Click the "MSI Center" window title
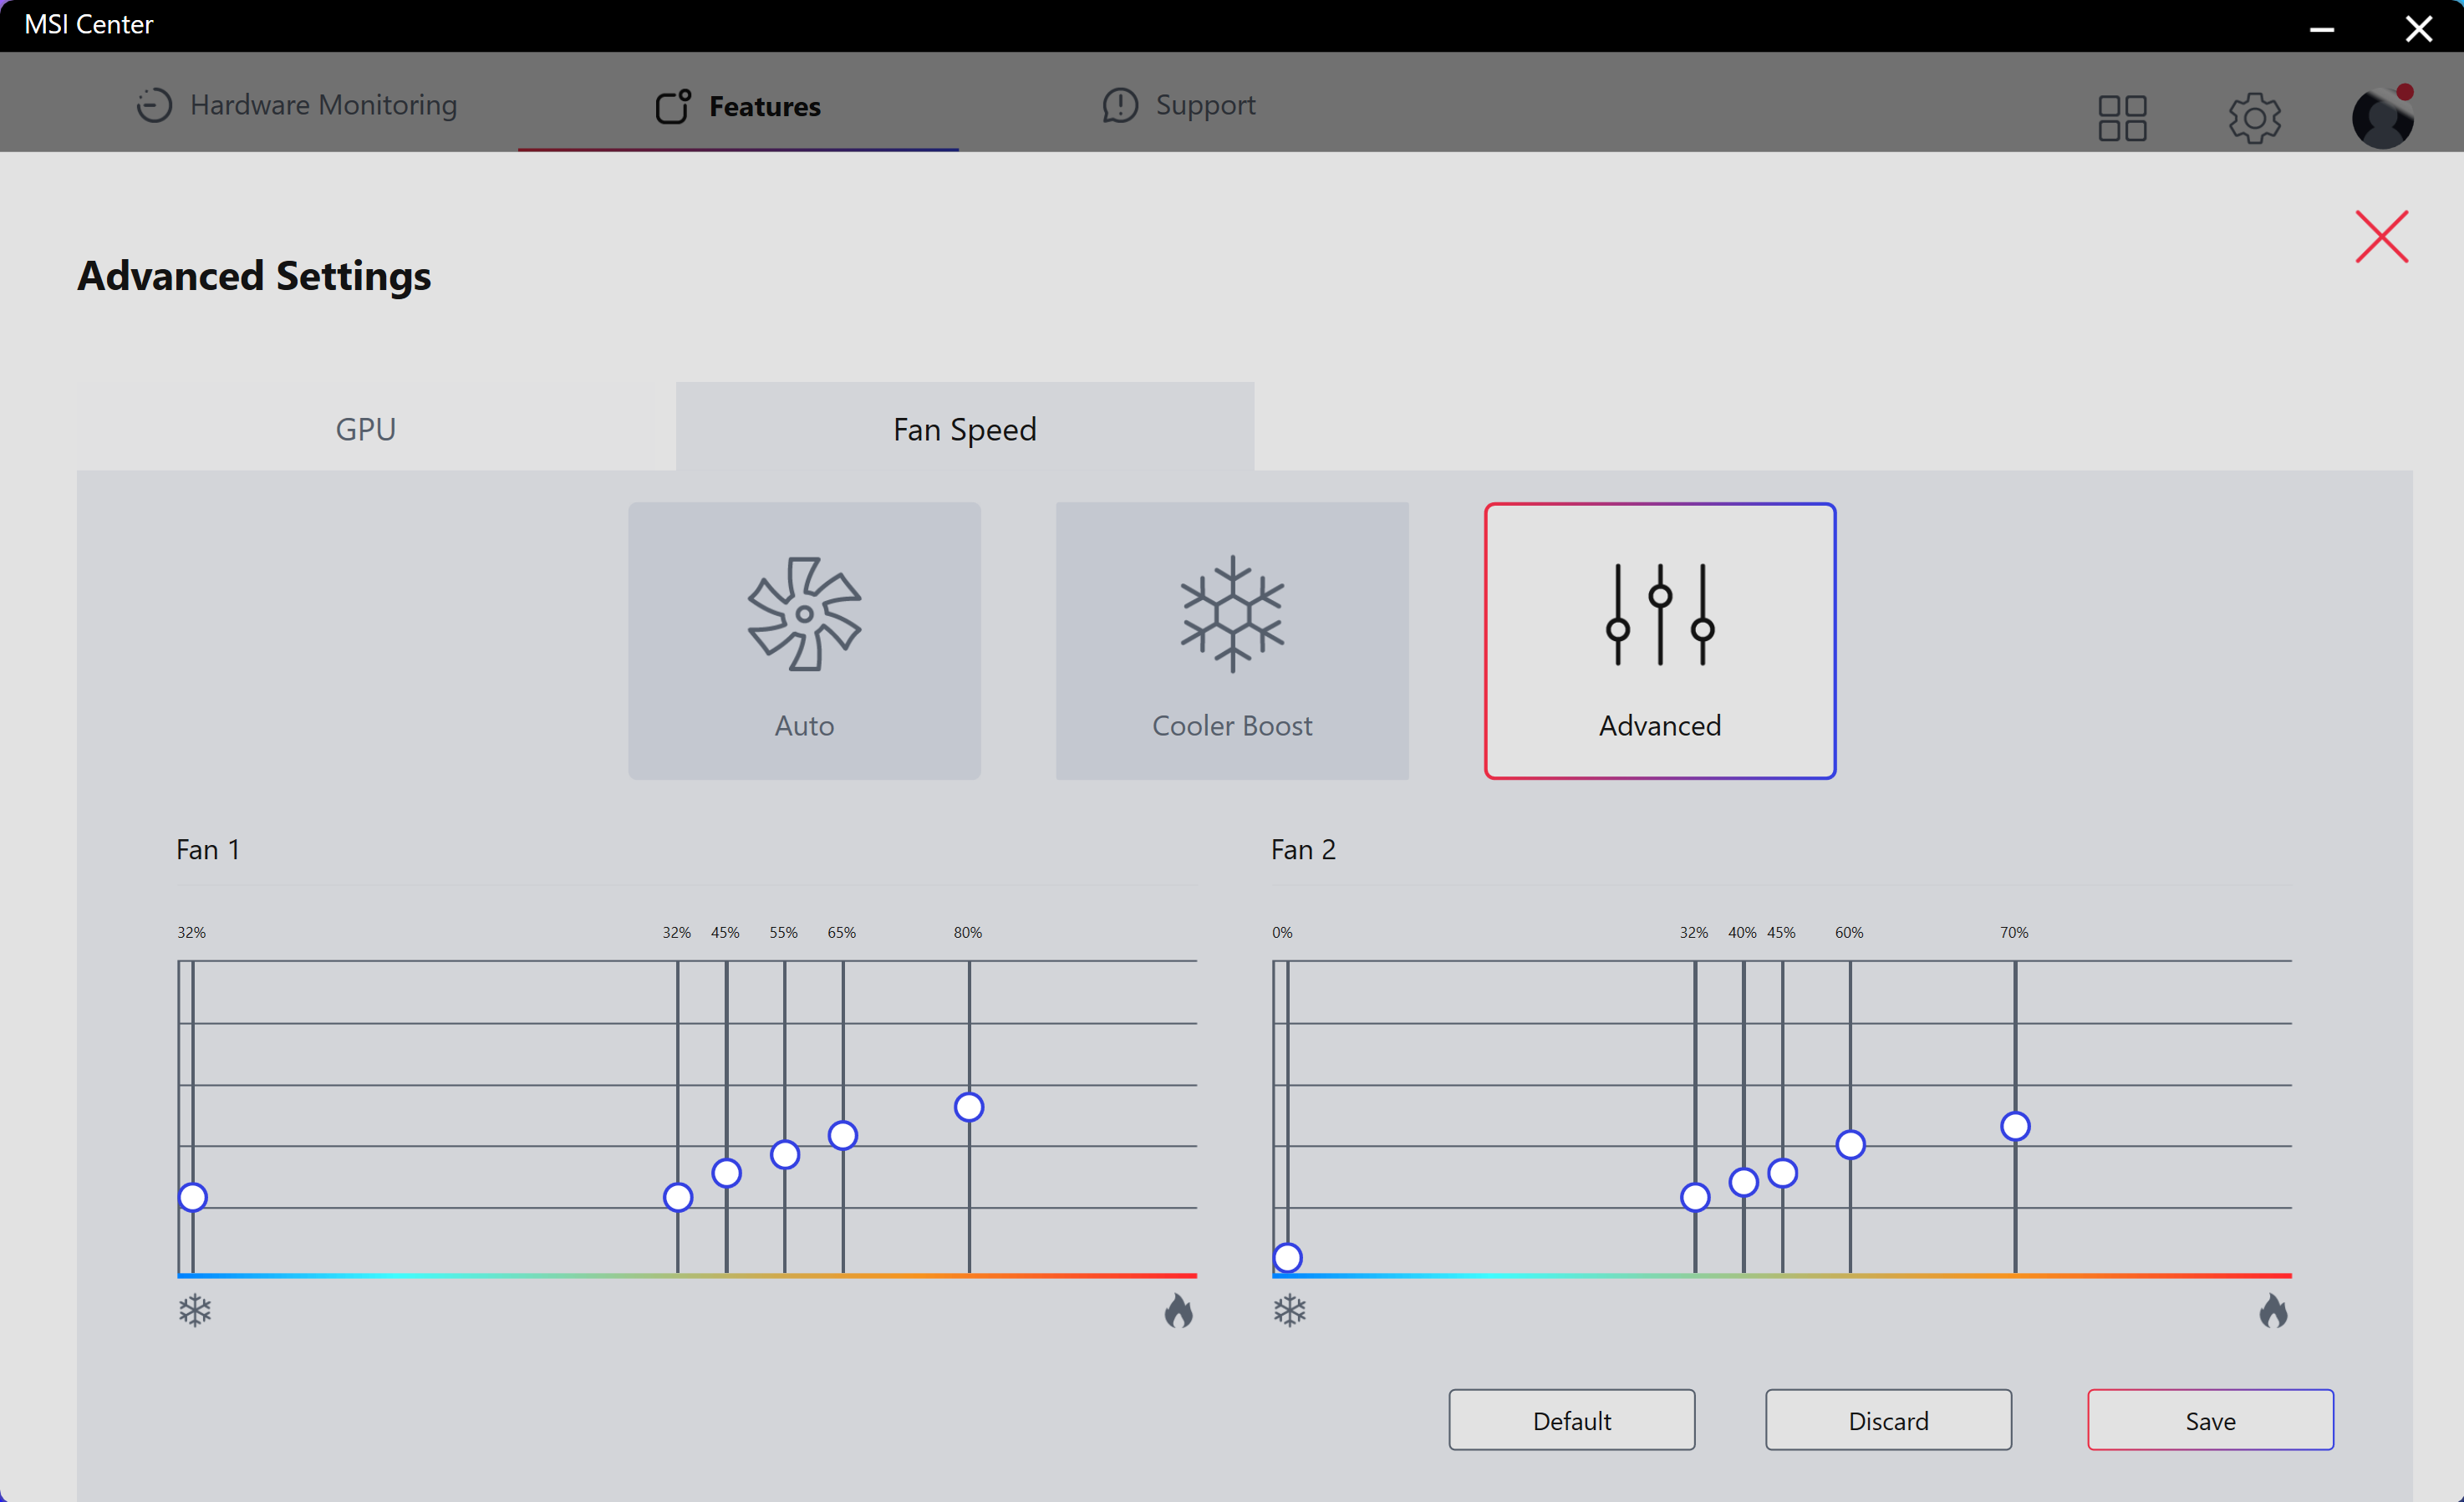Viewport: 2464px width, 1502px height. point(89,24)
